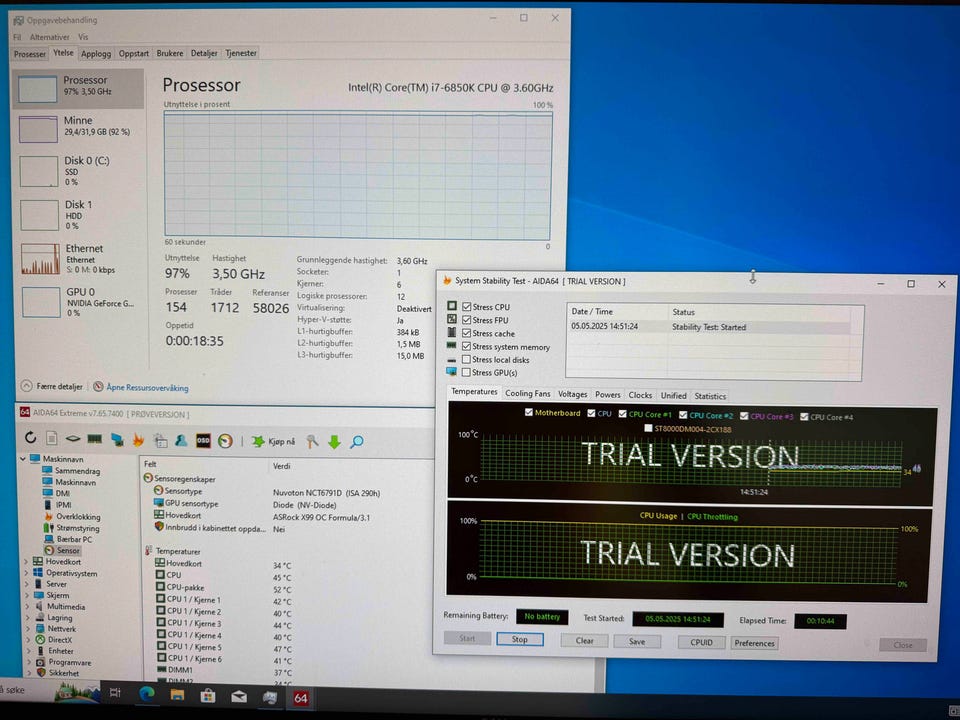
Task: Toggle the Motherboard graph checkbox
Action: coord(529,413)
